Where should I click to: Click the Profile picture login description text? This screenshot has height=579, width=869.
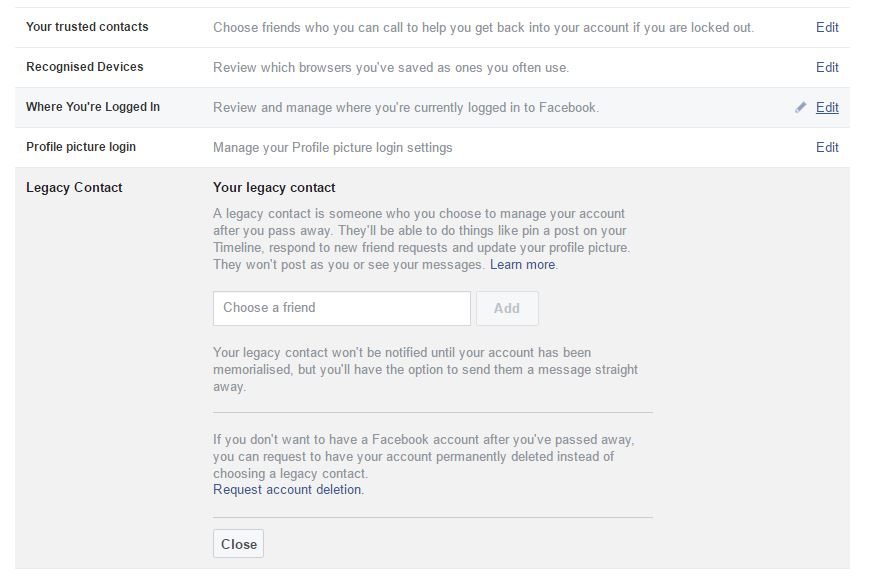[333, 147]
